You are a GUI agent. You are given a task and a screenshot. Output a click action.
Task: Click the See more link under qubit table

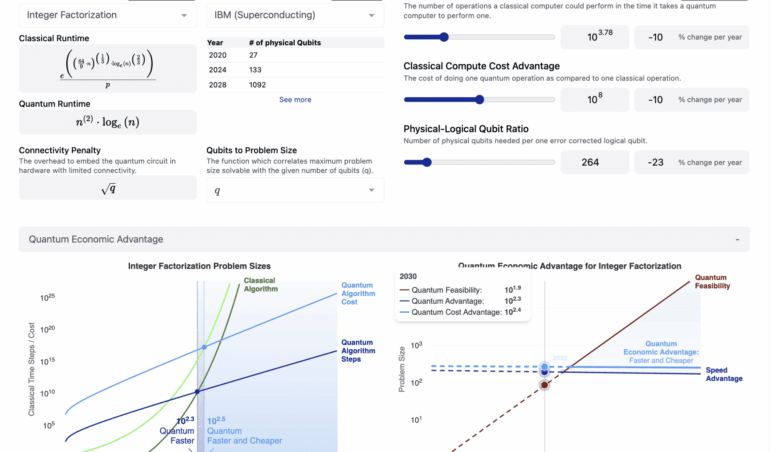tap(295, 100)
